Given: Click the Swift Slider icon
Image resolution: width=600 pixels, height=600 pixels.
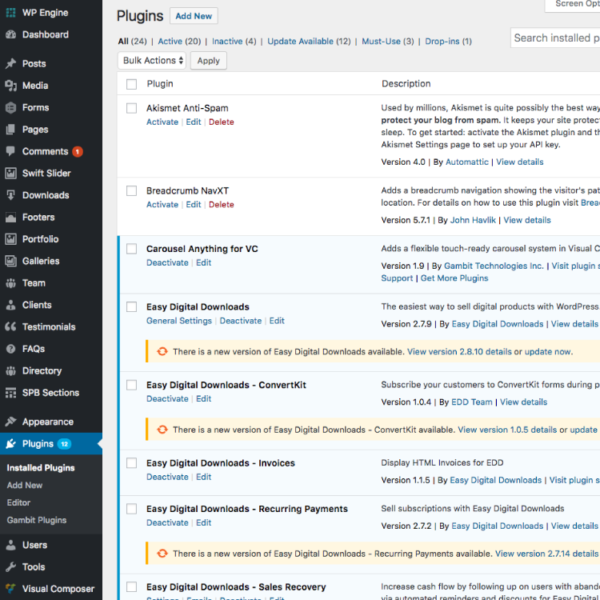Looking at the screenshot, I should pos(11,173).
